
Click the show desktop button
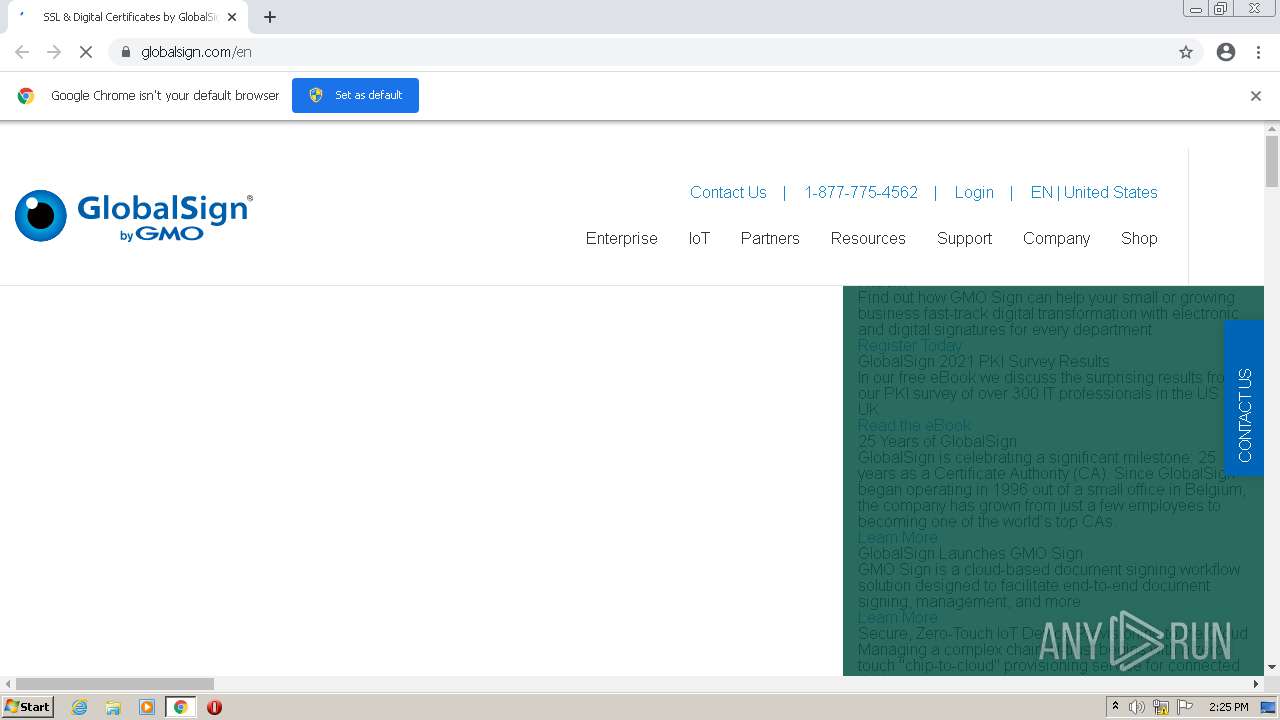[x=1268, y=707]
